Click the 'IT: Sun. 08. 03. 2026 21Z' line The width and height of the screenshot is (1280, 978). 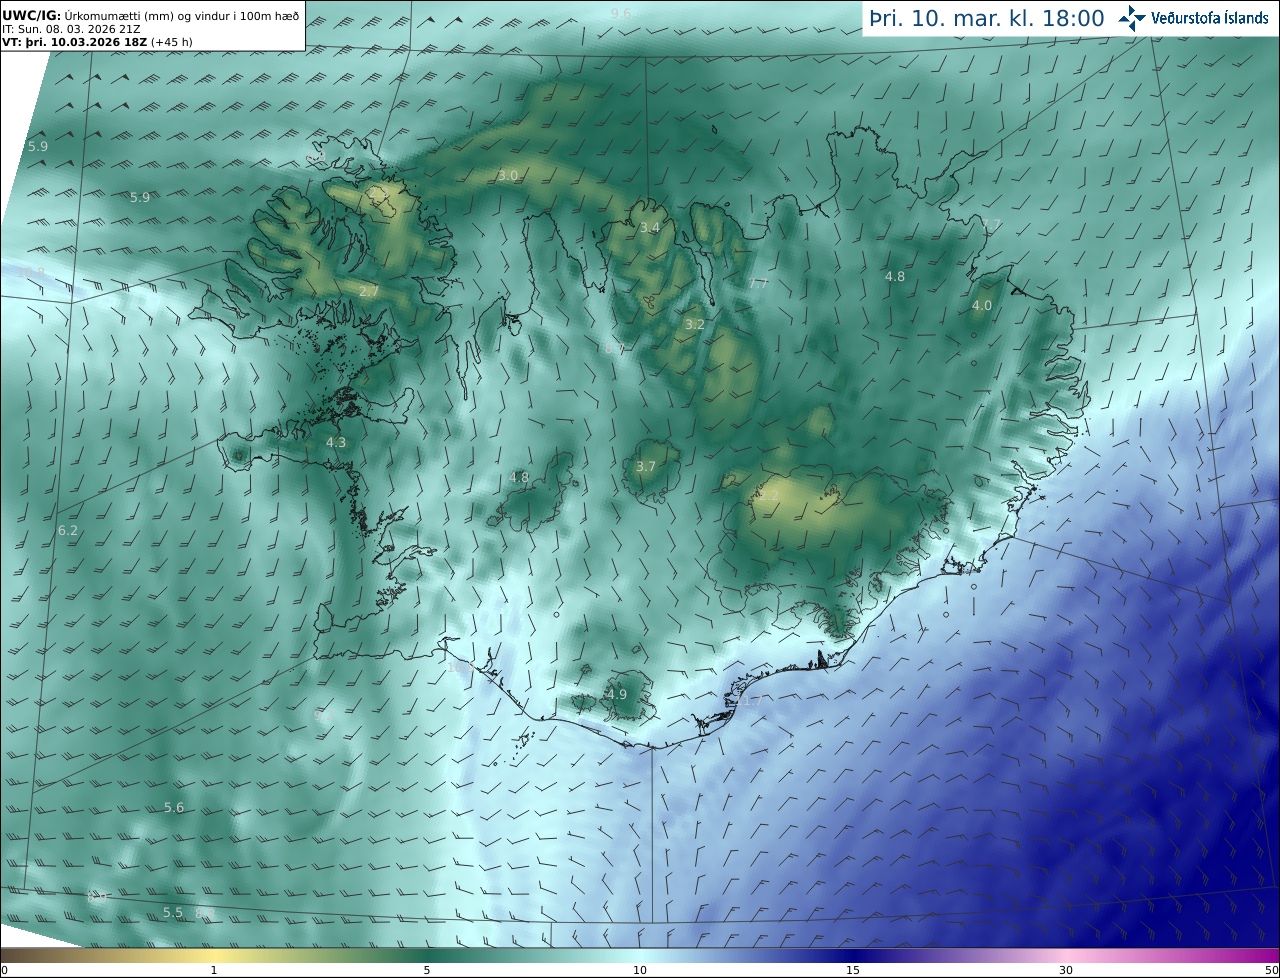(70, 29)
